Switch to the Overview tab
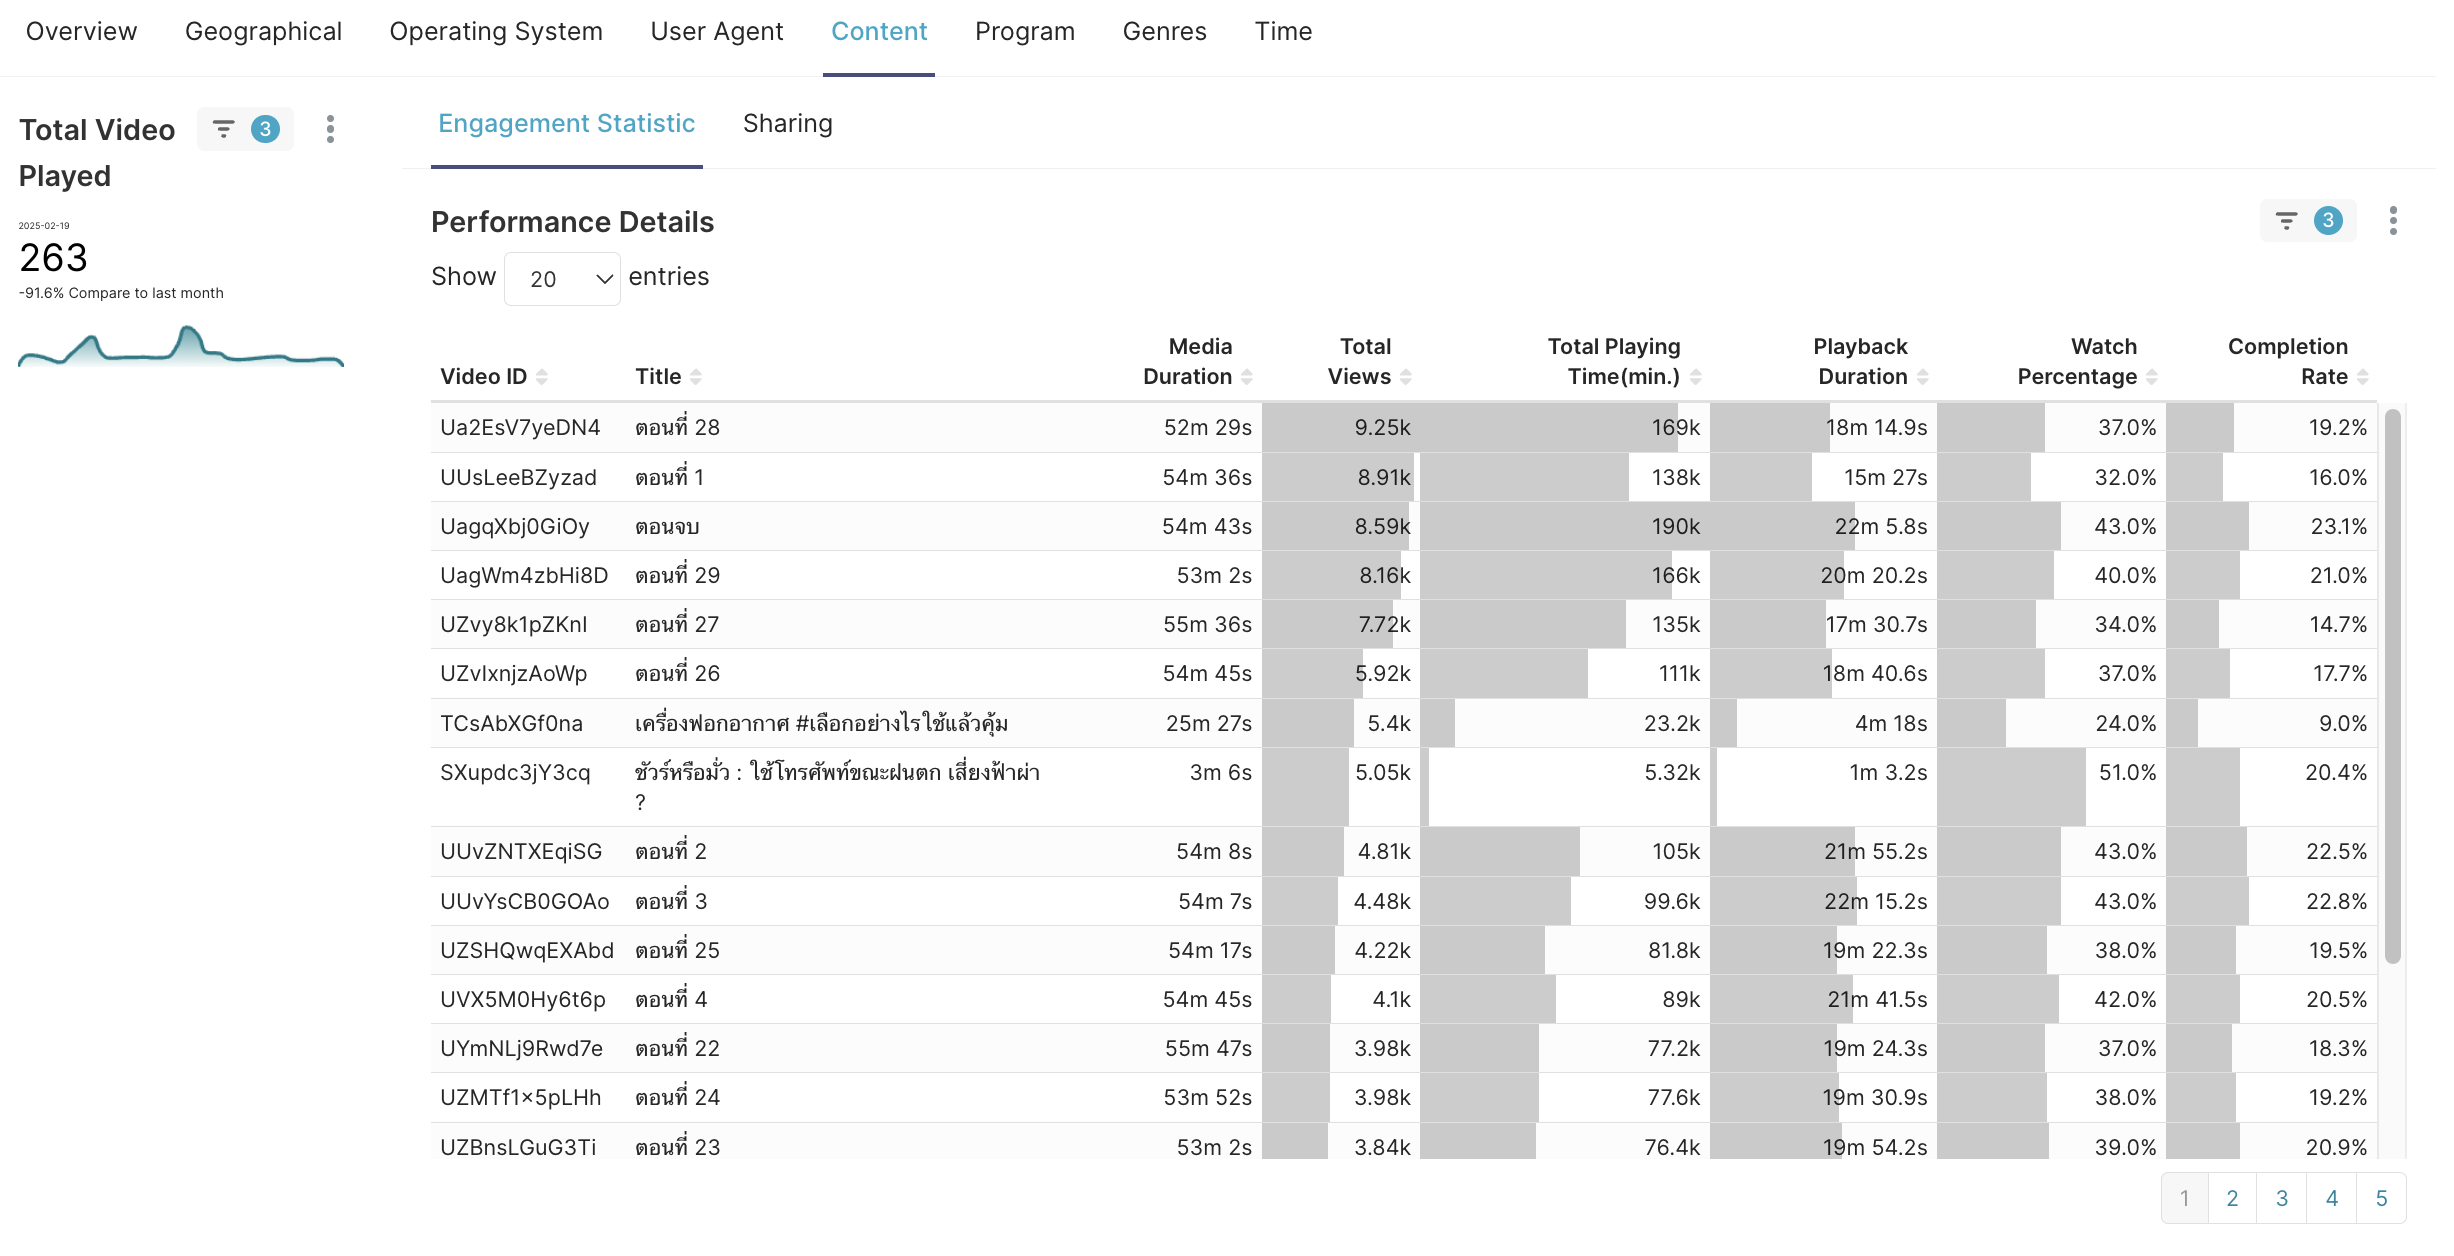Viewport: 2454px width, 1256px height. coord(81,32)
